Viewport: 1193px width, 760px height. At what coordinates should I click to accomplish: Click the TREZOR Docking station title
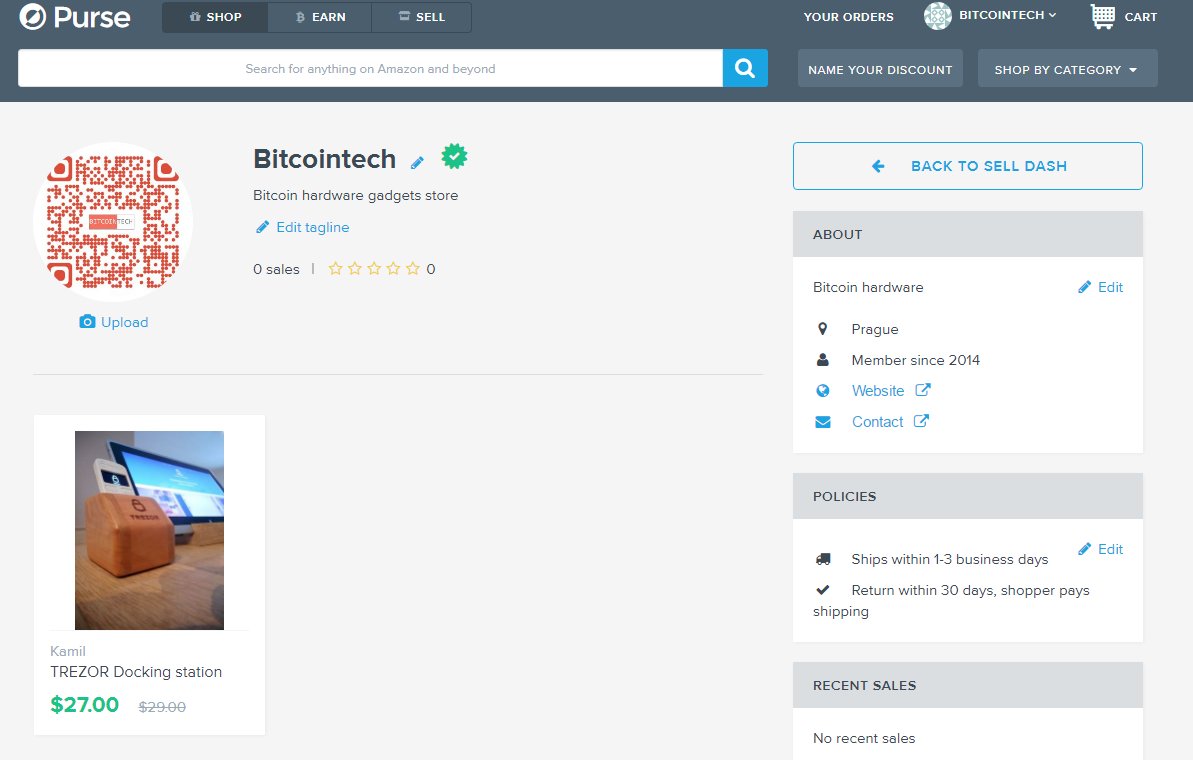[136, 672]
